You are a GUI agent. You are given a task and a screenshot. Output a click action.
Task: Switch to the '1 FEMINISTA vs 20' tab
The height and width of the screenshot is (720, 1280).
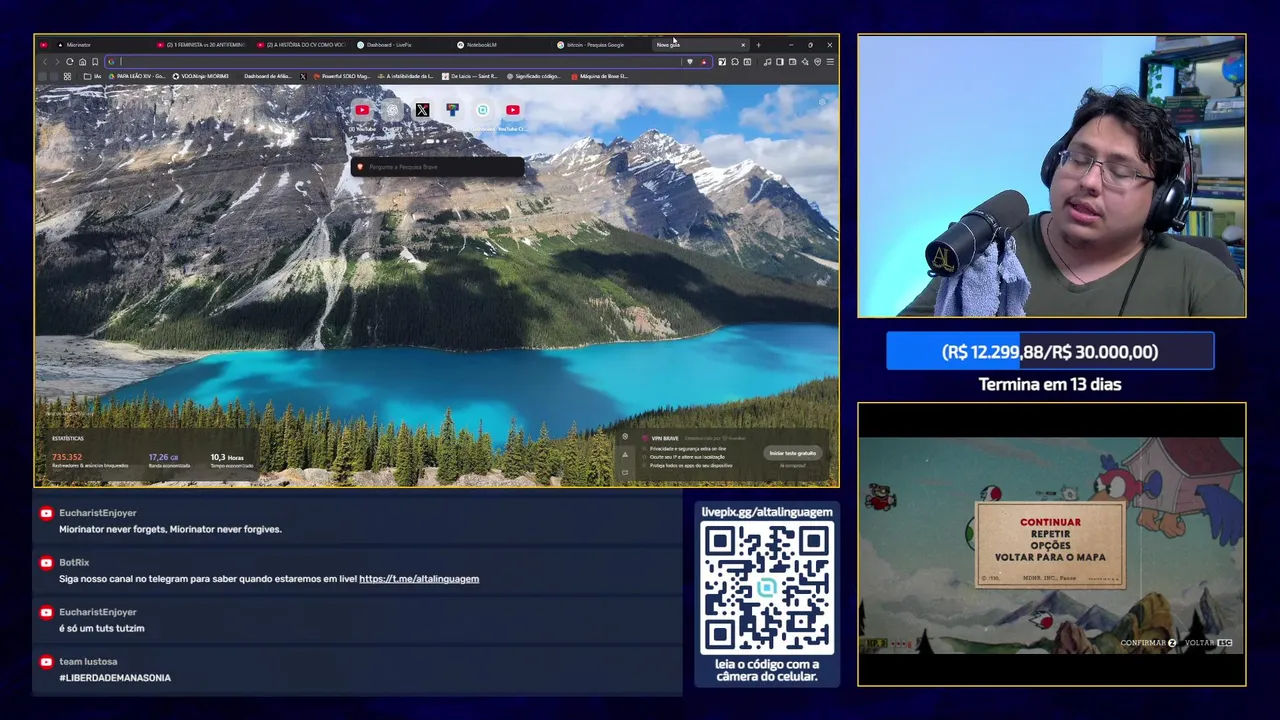coord(200,45)
